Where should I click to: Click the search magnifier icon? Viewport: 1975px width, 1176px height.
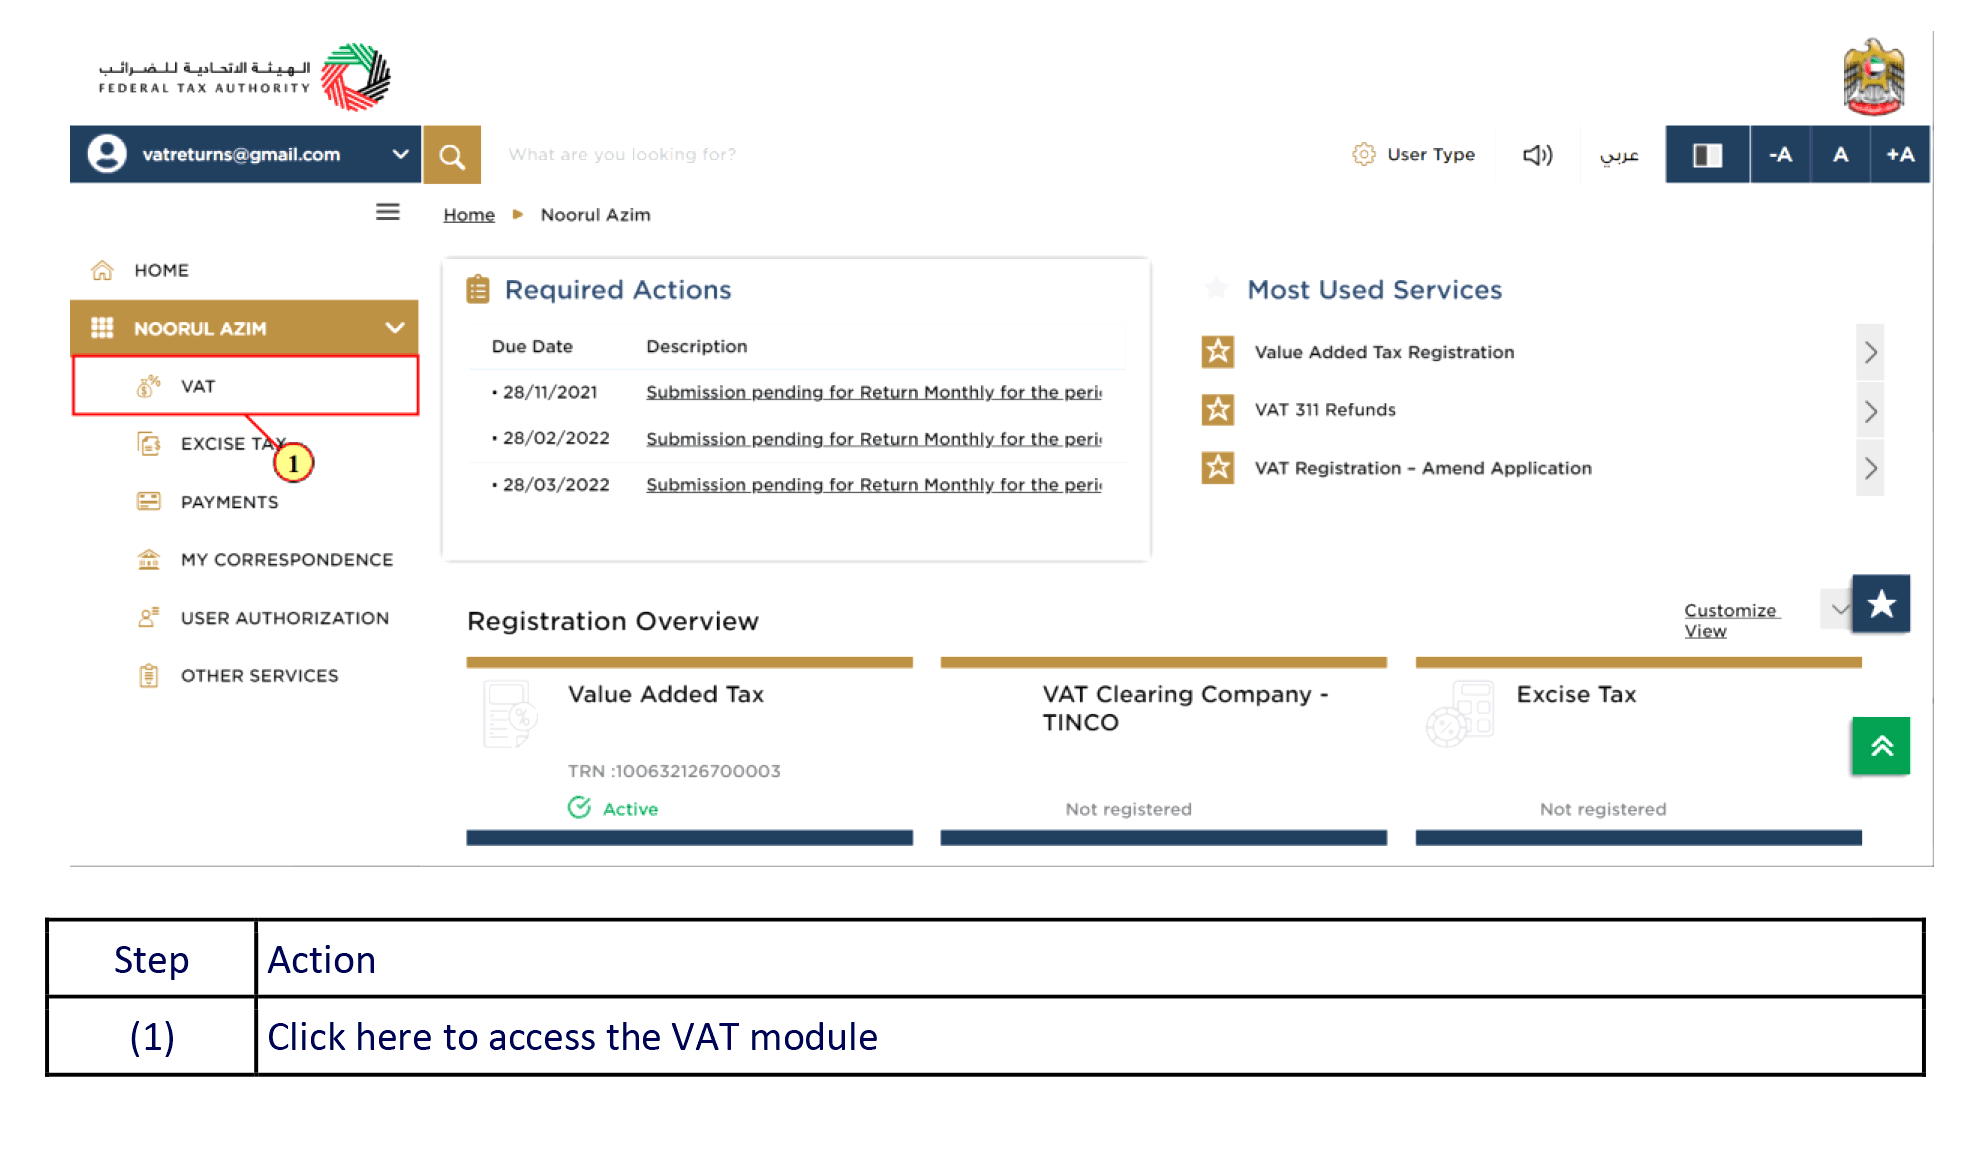coord(452,154)
